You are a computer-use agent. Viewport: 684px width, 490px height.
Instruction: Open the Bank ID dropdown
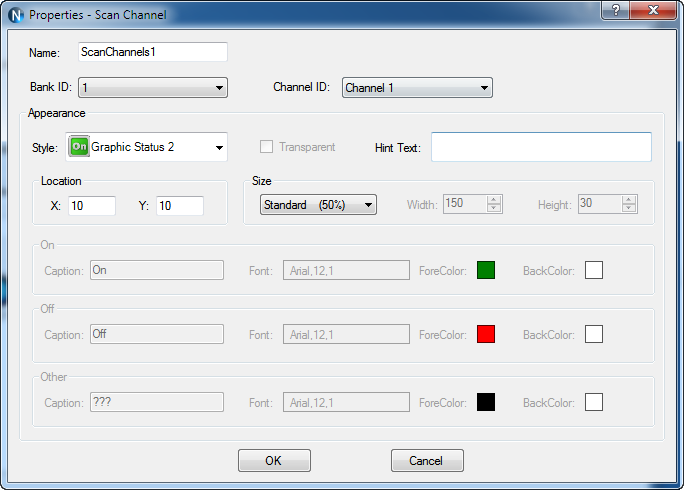coord(153,88)
